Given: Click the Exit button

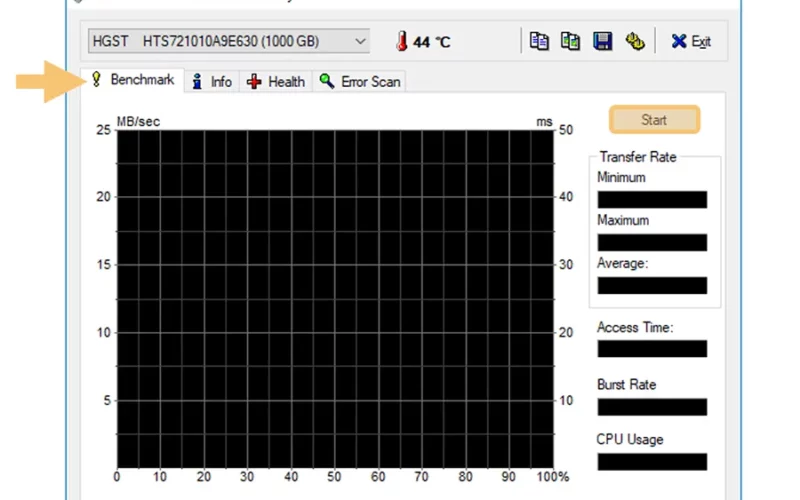Looking at the screenshot, I should pyautogui.click(x=691, y=41).
